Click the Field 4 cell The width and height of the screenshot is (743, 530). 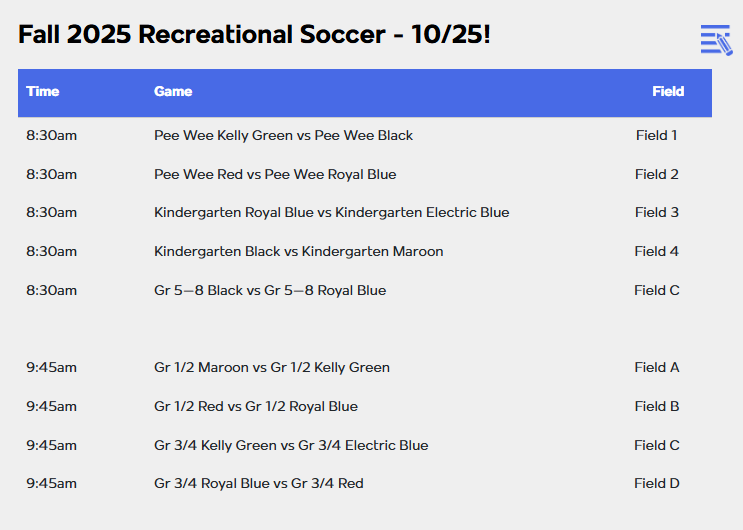pos(657,252)
